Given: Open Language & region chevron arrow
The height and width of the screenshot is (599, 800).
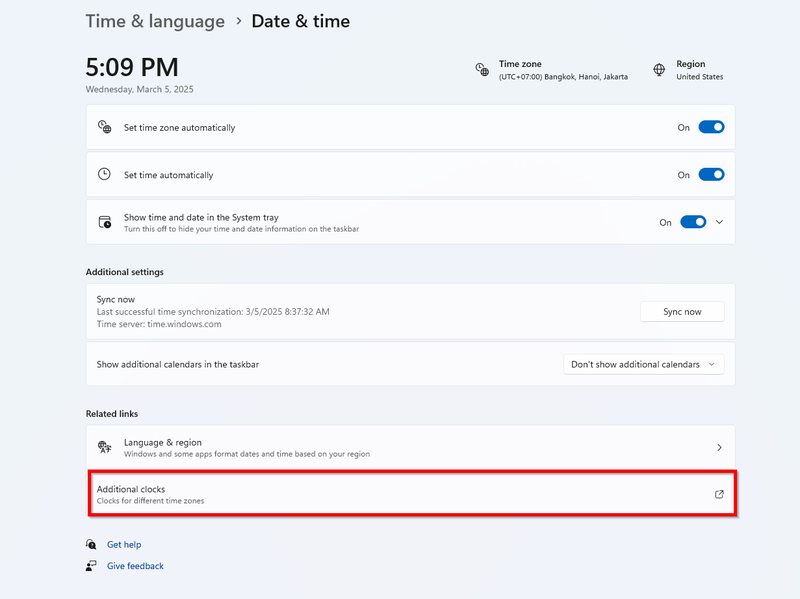Looking at the screenshot, I should [719, 447].
